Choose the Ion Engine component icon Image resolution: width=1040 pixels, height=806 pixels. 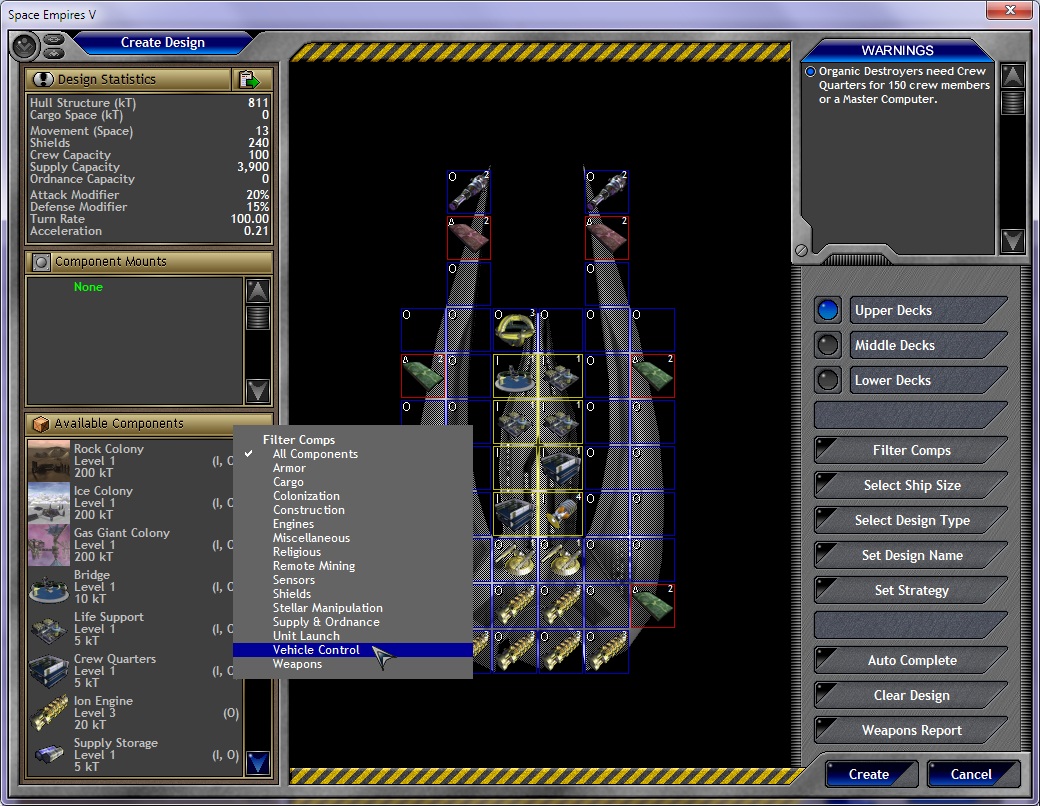[48, 713]
